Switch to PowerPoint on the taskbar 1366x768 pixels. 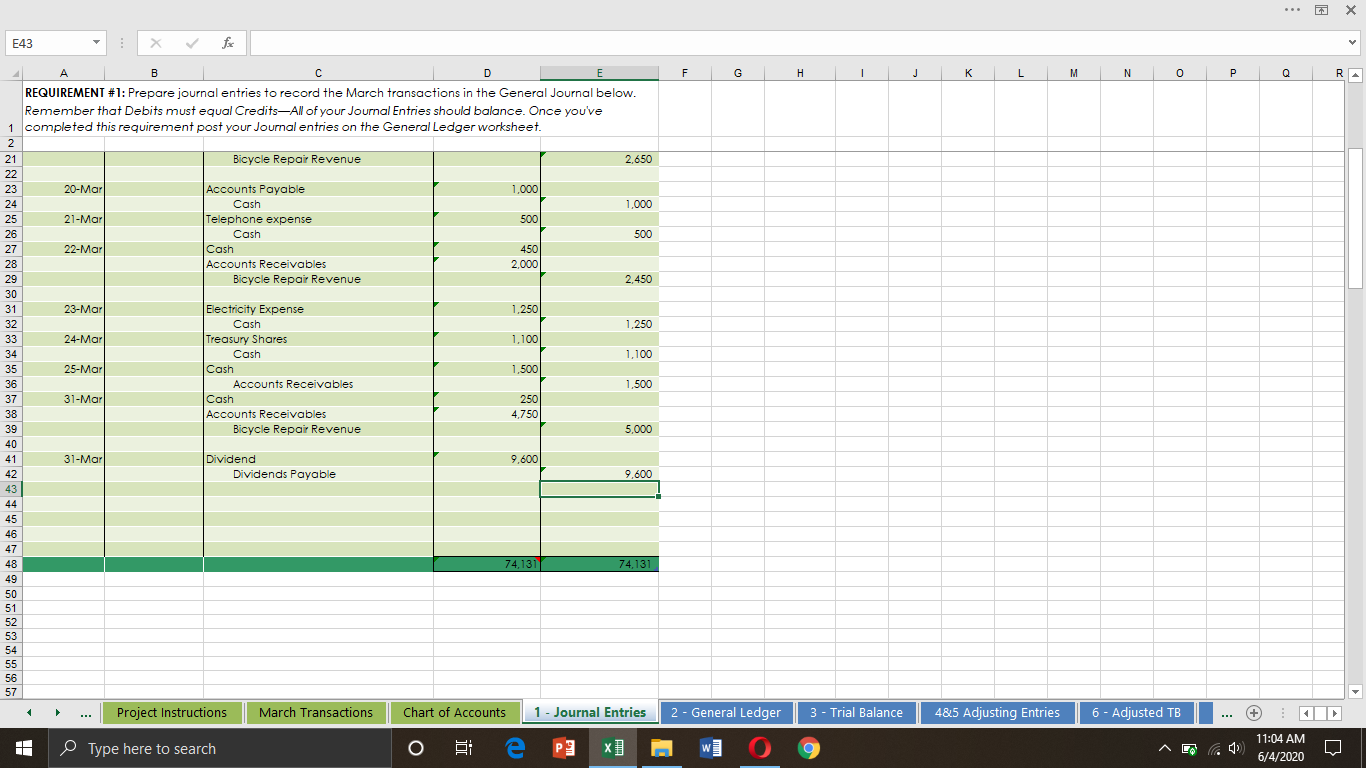click(563, 748)
